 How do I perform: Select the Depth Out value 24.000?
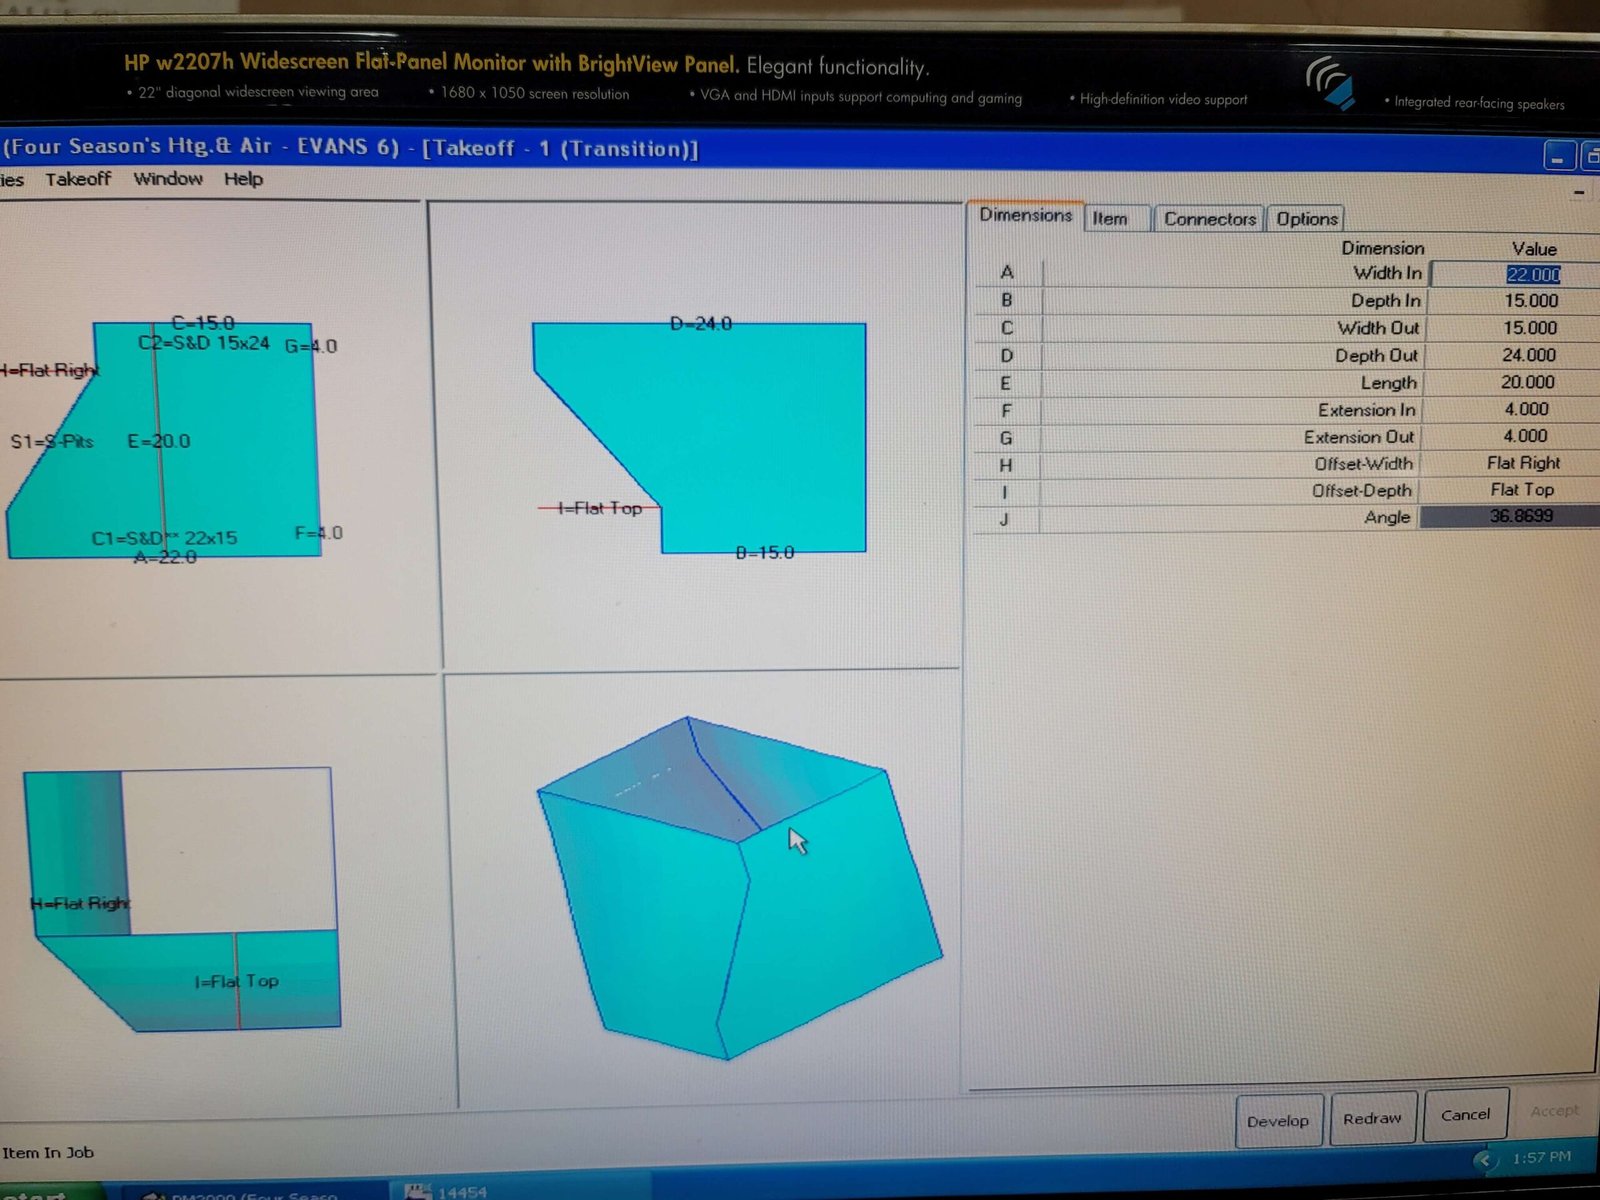pyautogui.click(x=1528, y=355)
